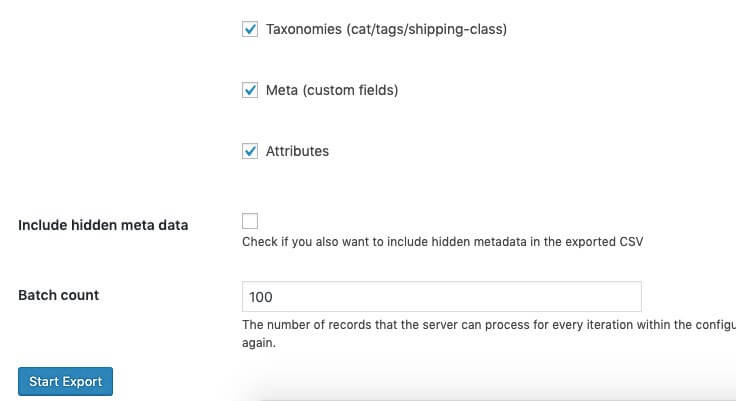Viewport: 736px width, 401px height.
Task: Click the batch count records description text
Action: 489,333
